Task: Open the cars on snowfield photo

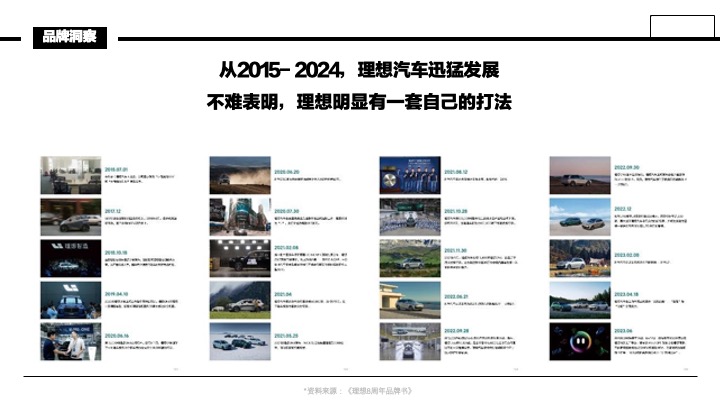Action: [240, 342]
